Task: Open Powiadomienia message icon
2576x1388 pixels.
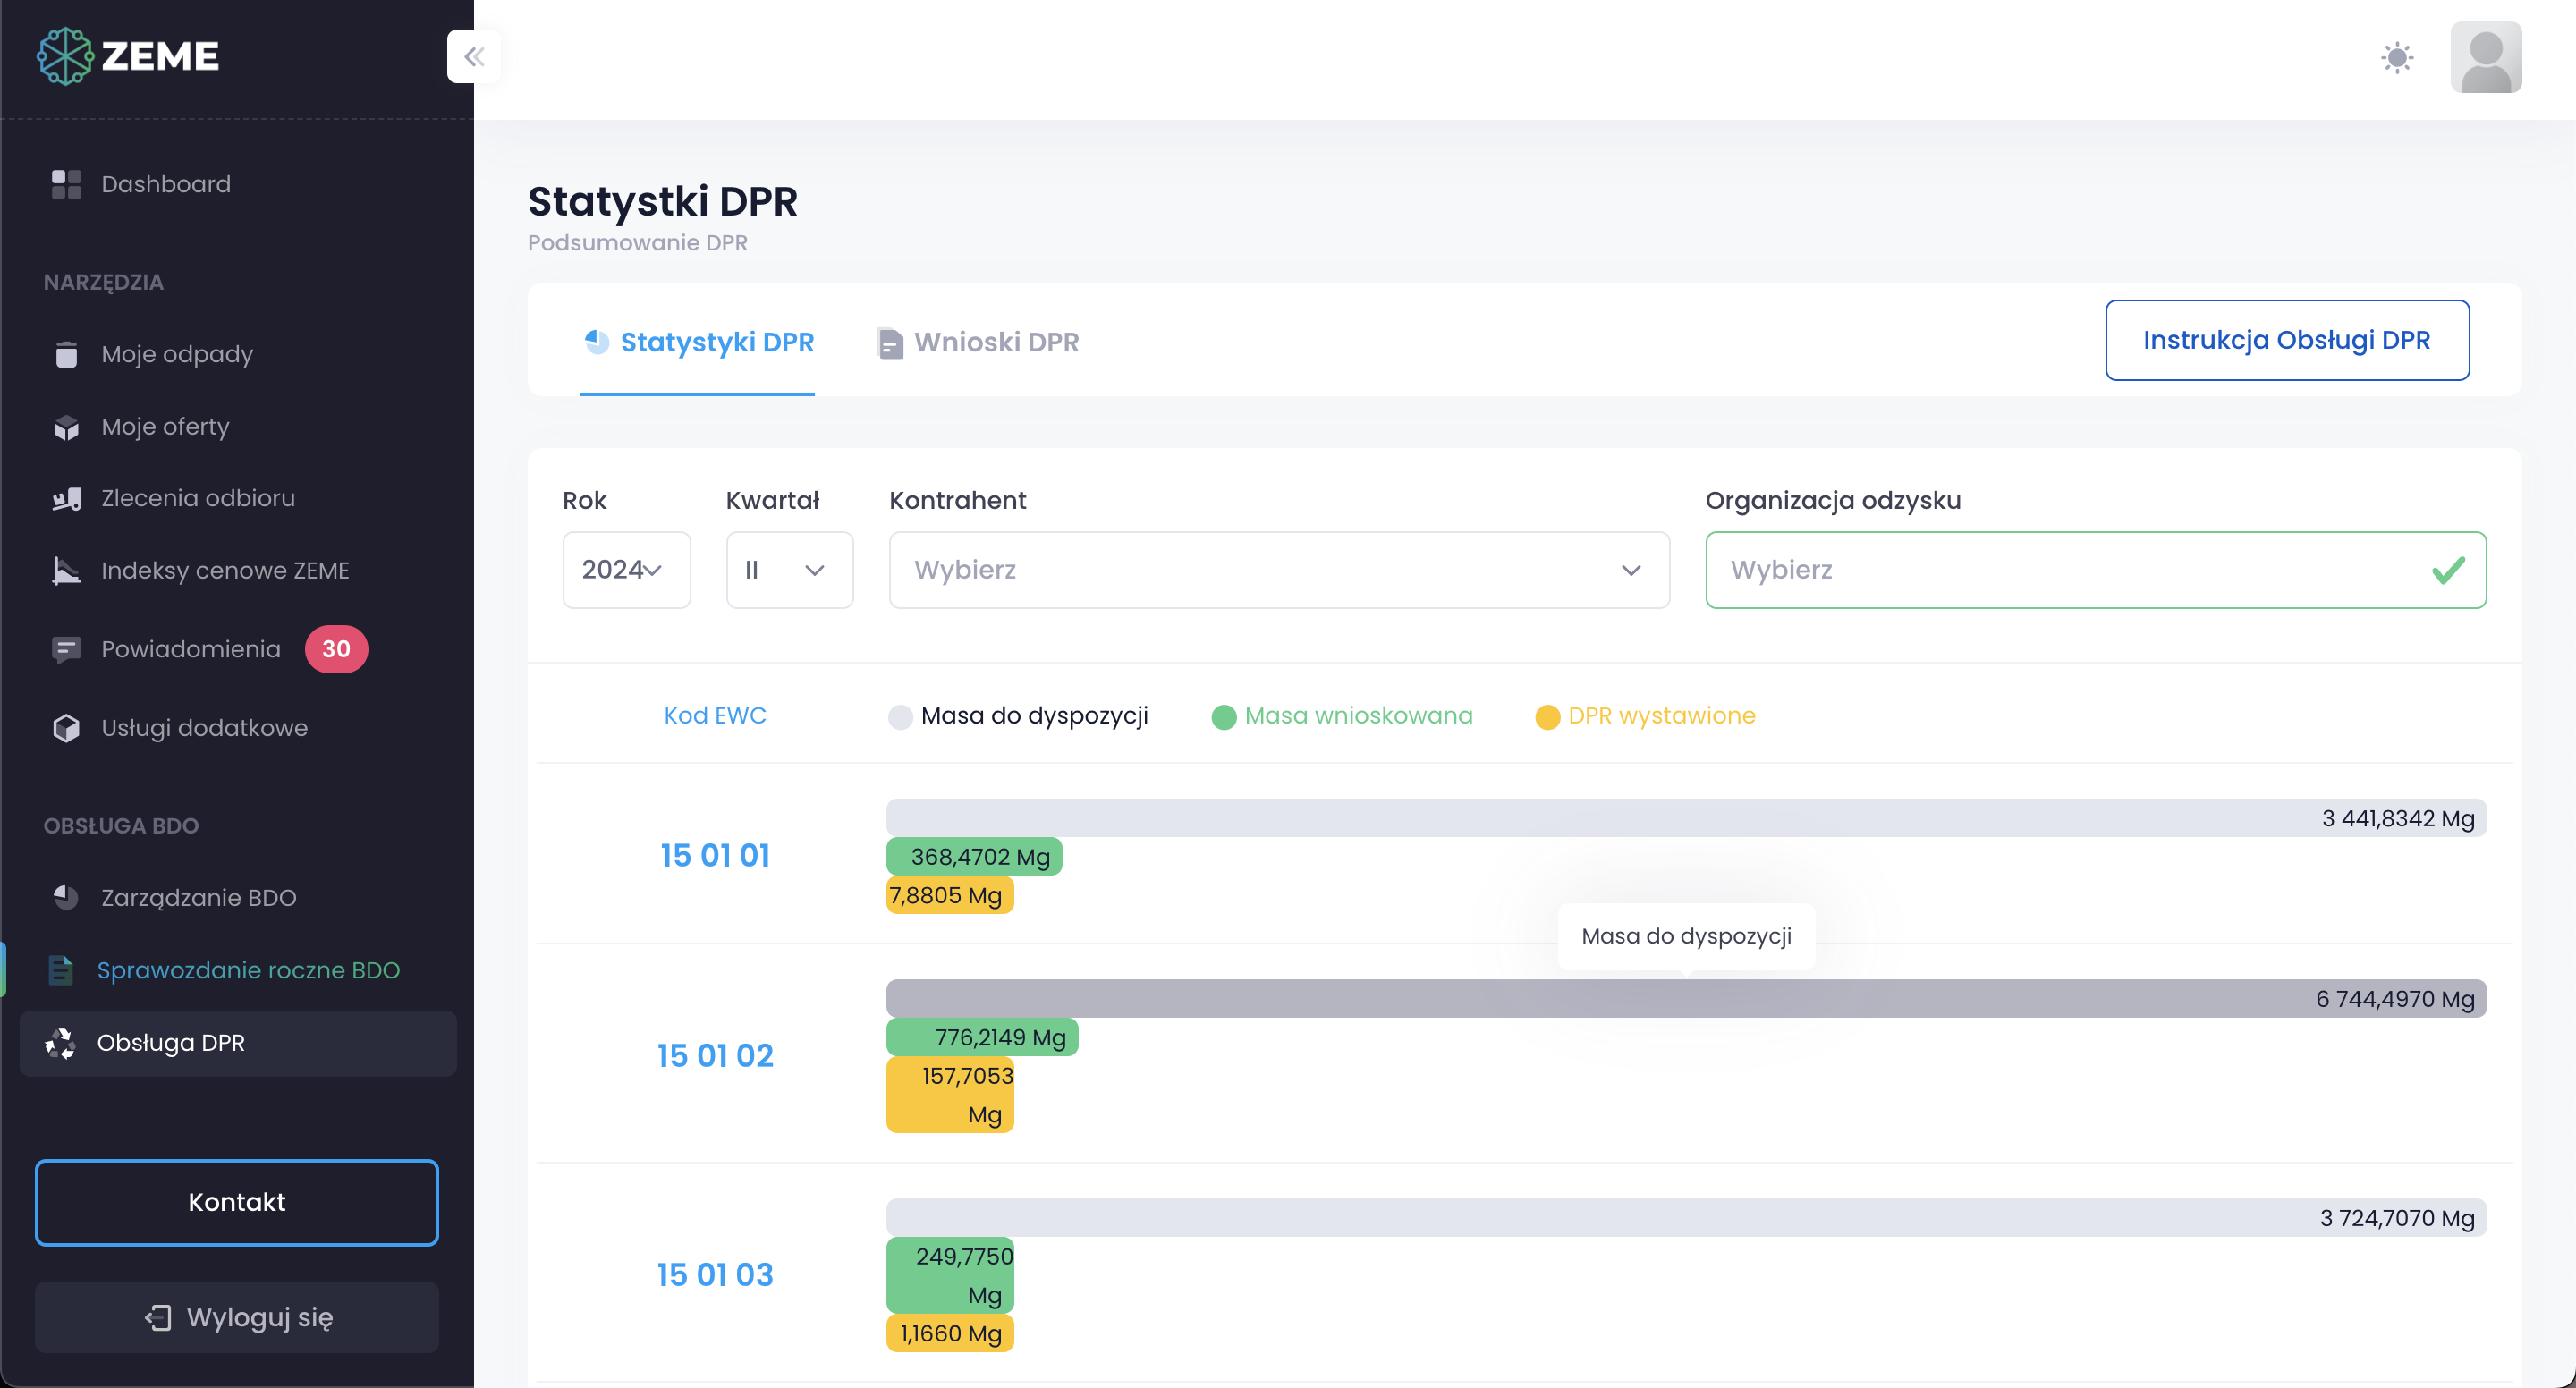Action: pos(66,649)
